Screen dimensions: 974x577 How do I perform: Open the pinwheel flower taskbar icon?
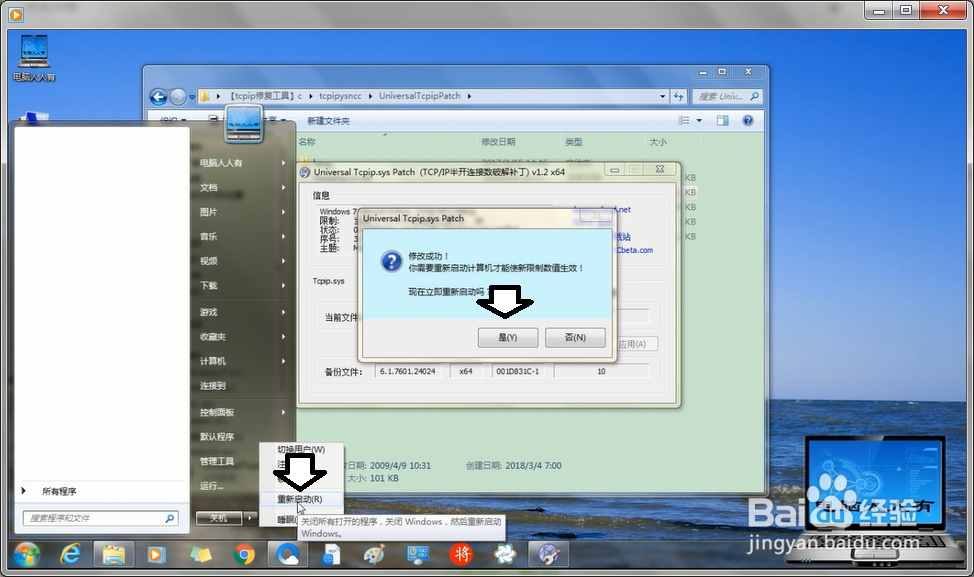[x=504, y=554]
